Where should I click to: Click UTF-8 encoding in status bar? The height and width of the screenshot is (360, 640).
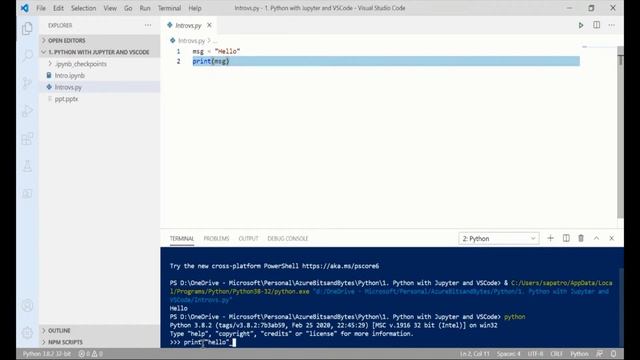pyautogui.click(x=536, y=354)
